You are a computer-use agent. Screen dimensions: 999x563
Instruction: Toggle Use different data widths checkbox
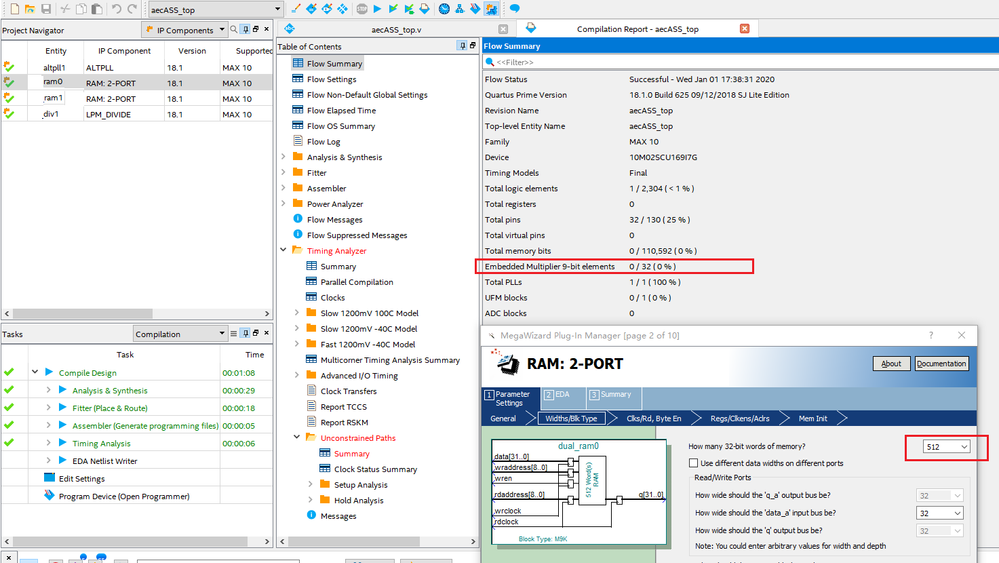click(693, 463)
